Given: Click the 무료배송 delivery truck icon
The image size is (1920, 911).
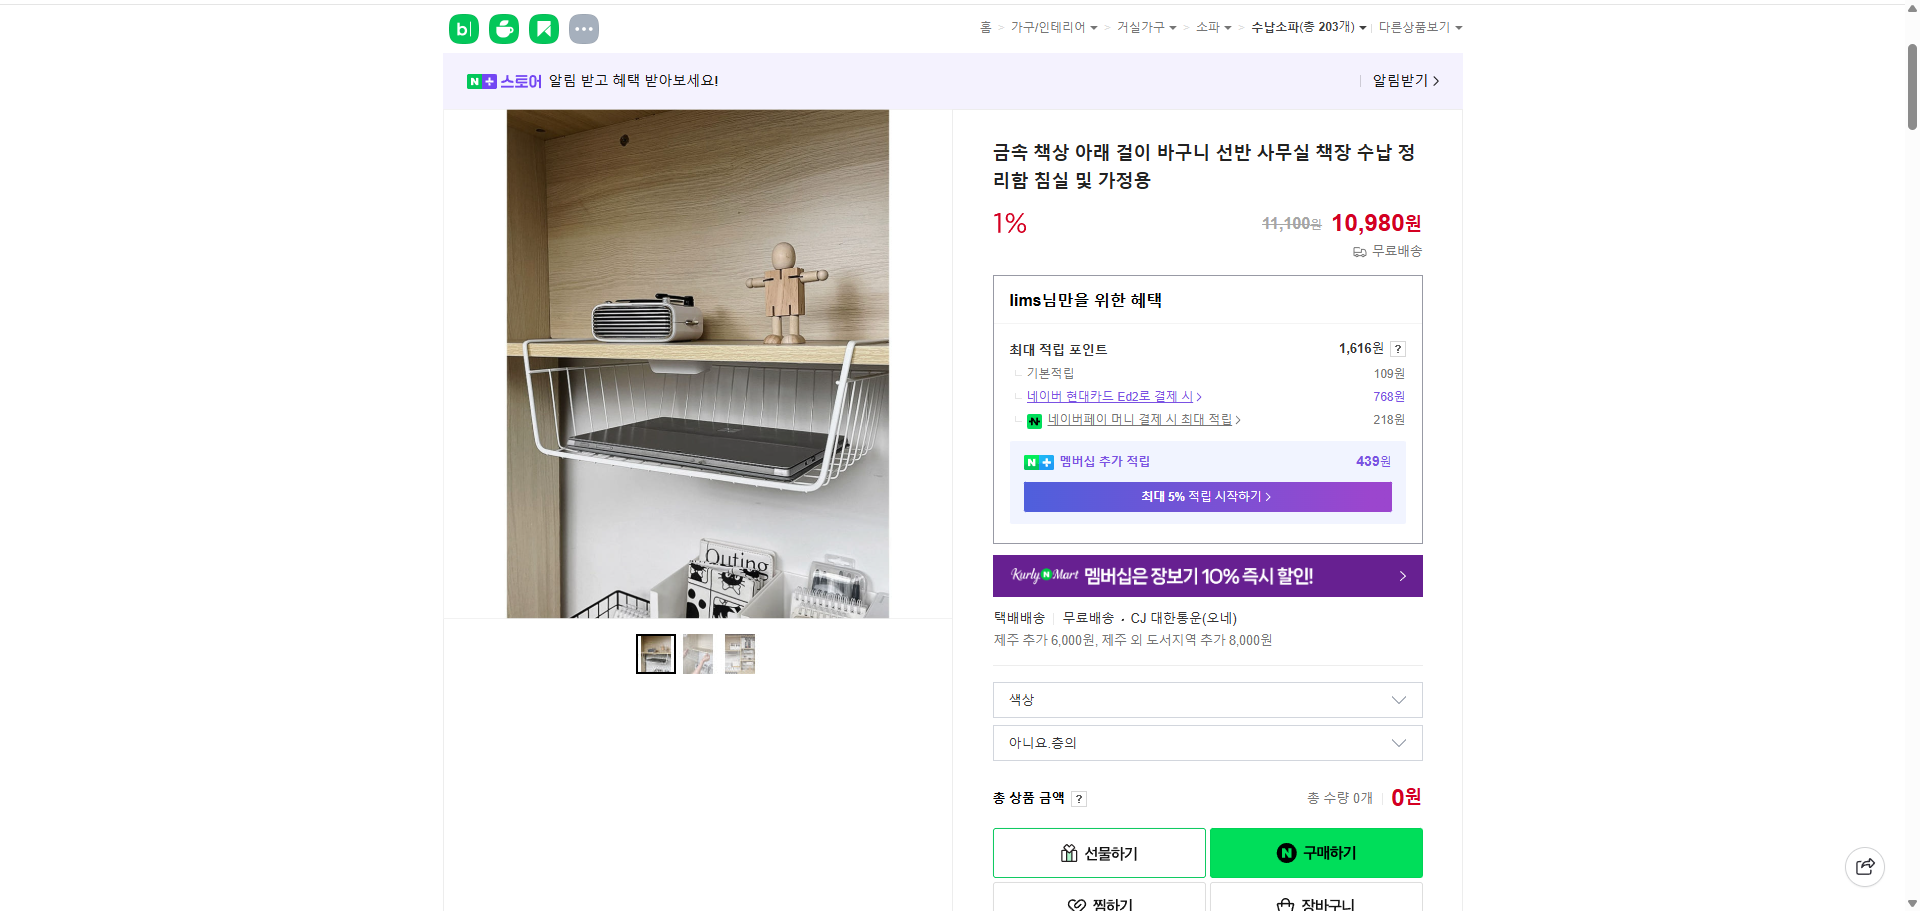Looking at the screenshot, I should (1359, 252).
